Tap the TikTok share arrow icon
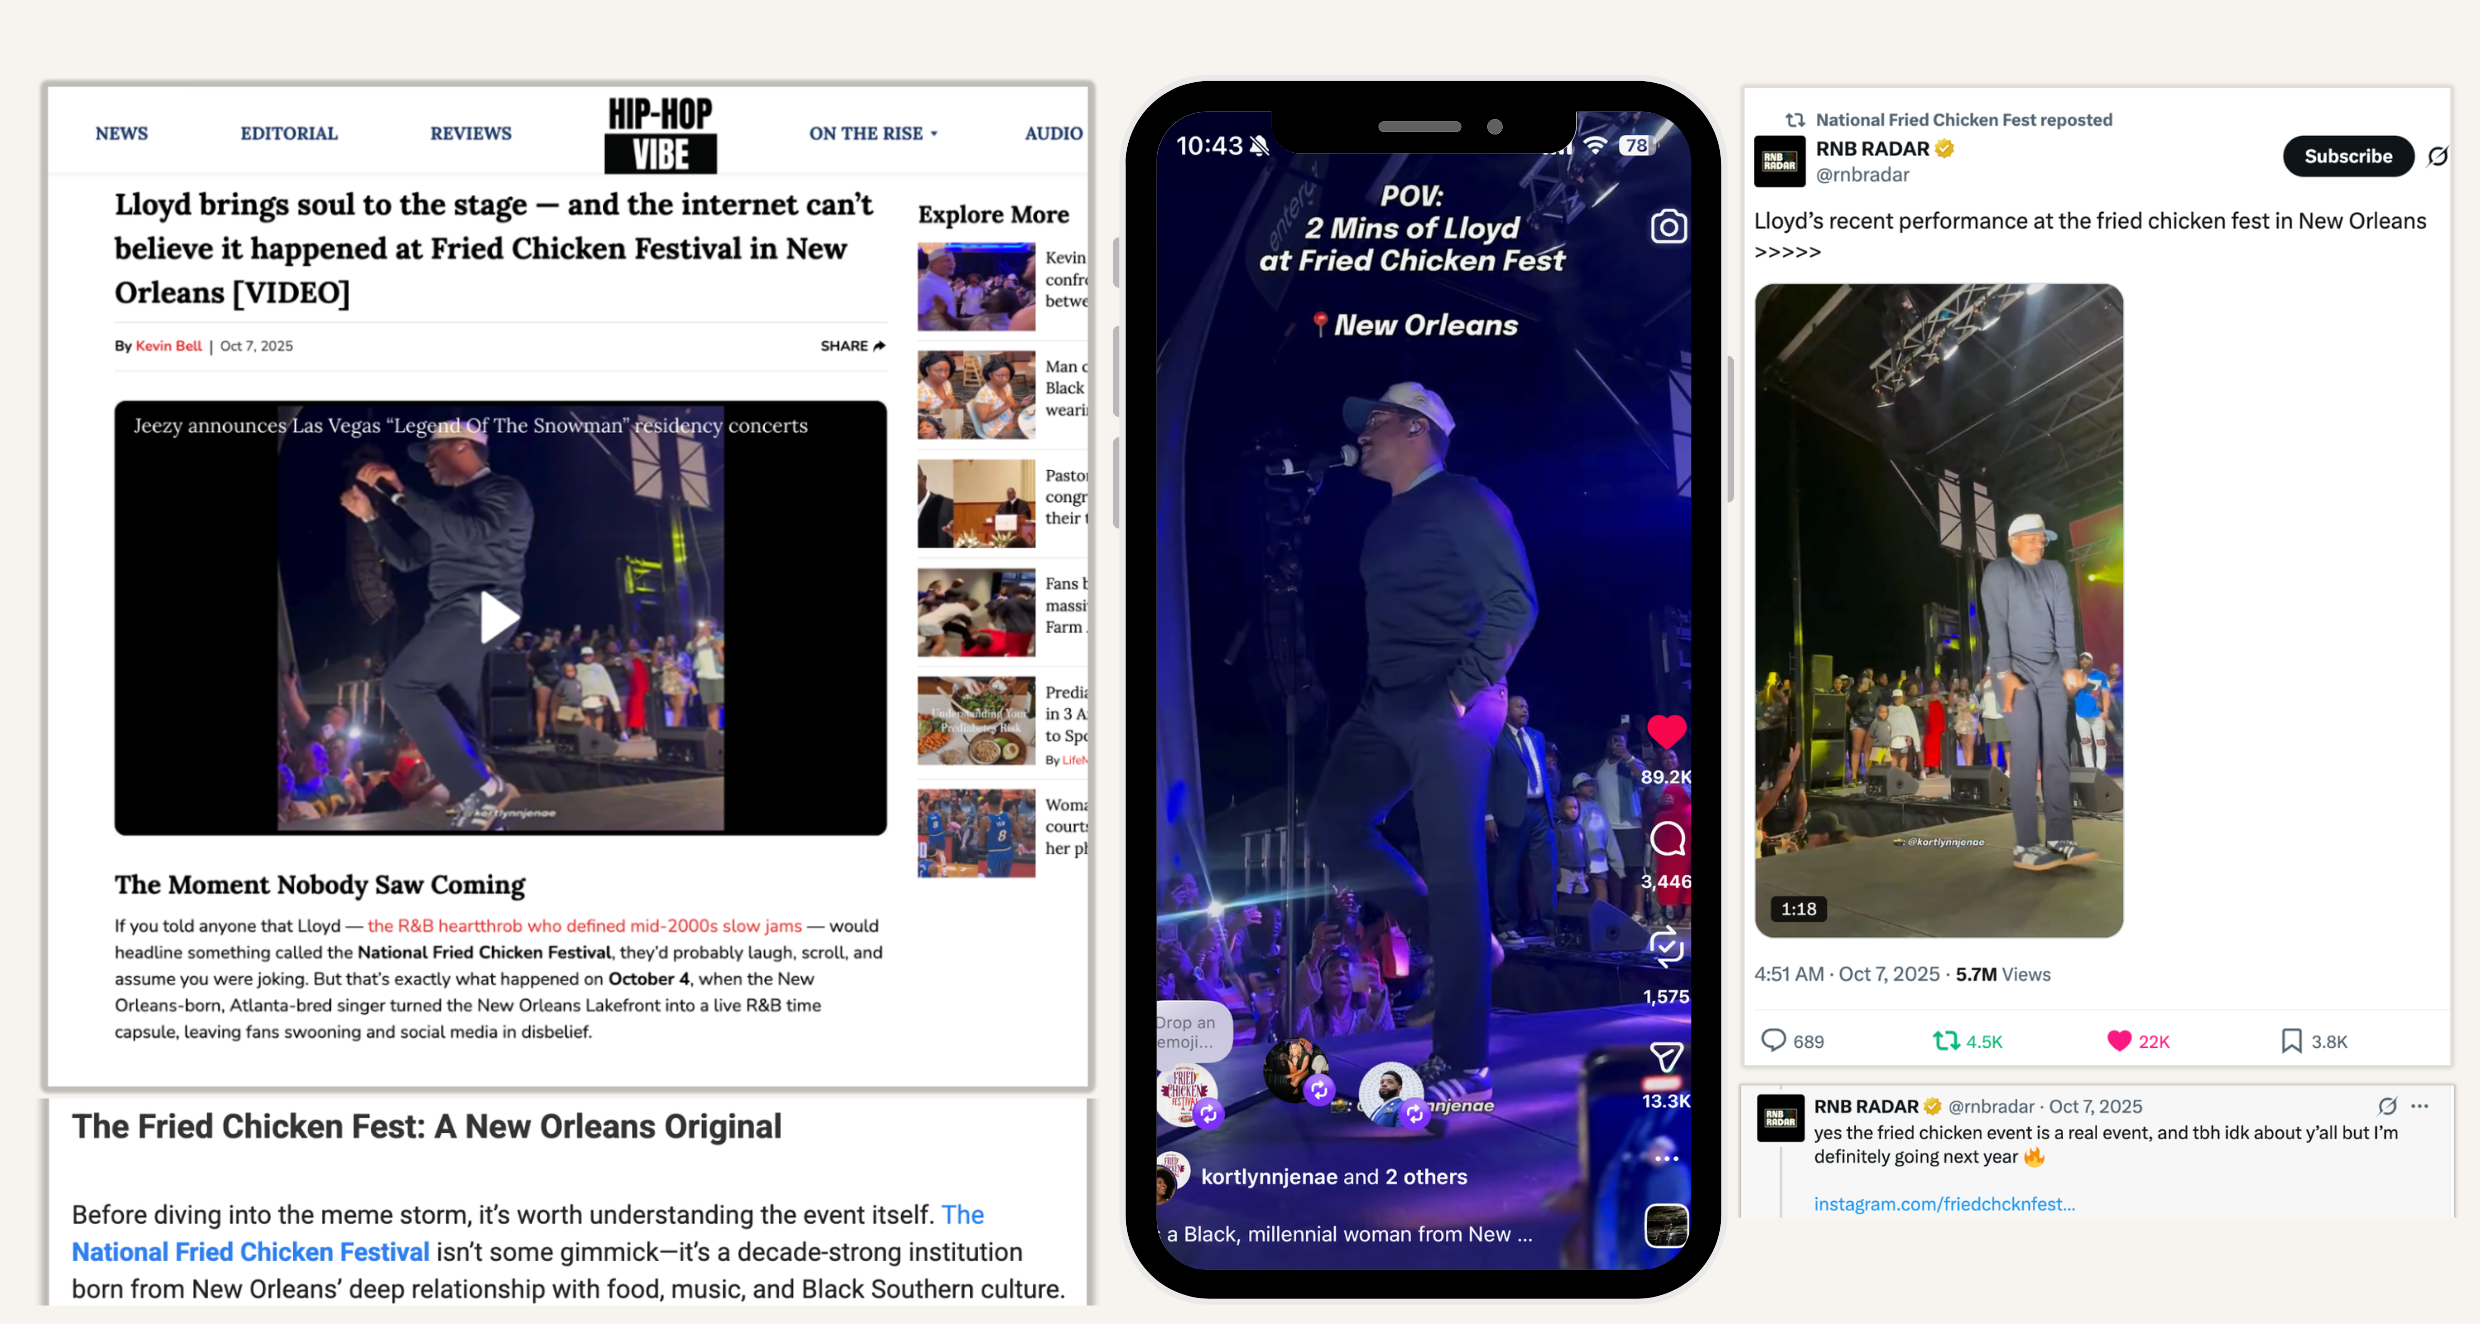 1666,1057
